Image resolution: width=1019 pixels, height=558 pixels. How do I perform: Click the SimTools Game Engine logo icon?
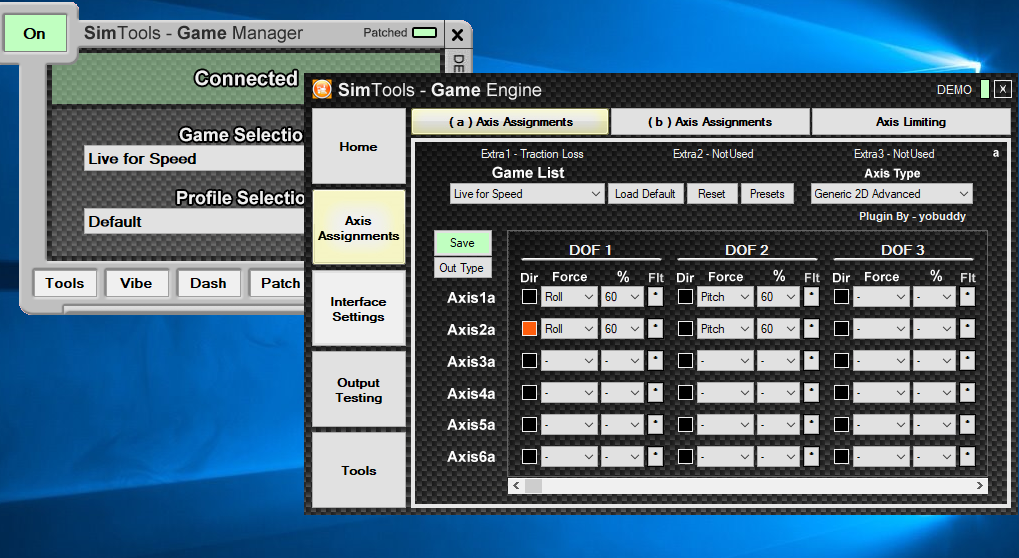click(x=322, y=90)
